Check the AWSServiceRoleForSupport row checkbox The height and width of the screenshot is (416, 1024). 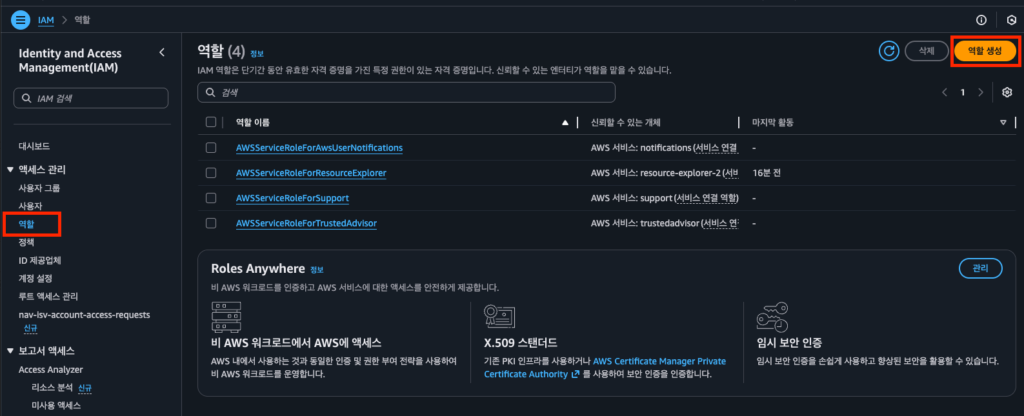(210, 198)
